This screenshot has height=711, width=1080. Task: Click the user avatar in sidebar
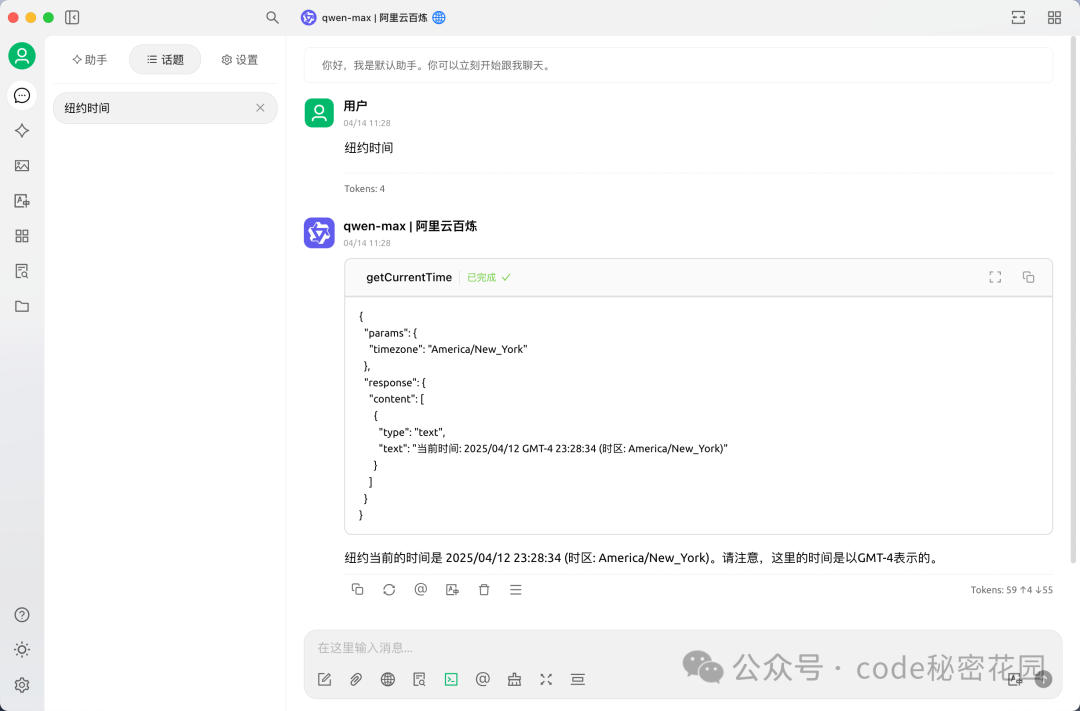click(22, 56)
